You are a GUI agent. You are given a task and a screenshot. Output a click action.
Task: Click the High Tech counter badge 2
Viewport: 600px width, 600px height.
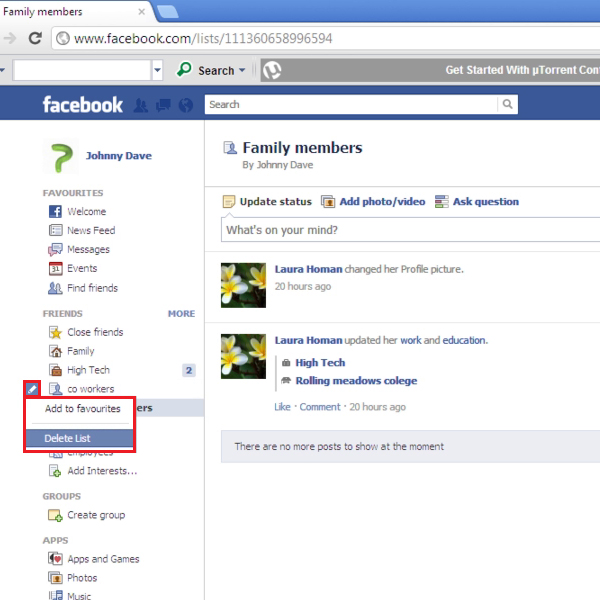(189, 370)
